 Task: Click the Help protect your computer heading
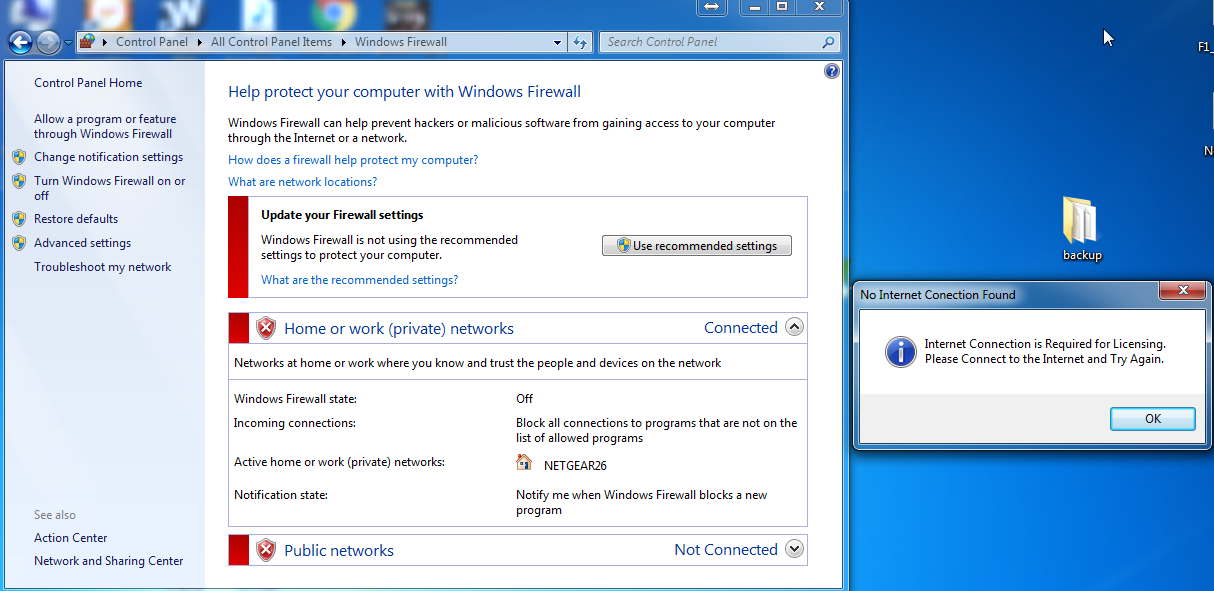(404, 92)
